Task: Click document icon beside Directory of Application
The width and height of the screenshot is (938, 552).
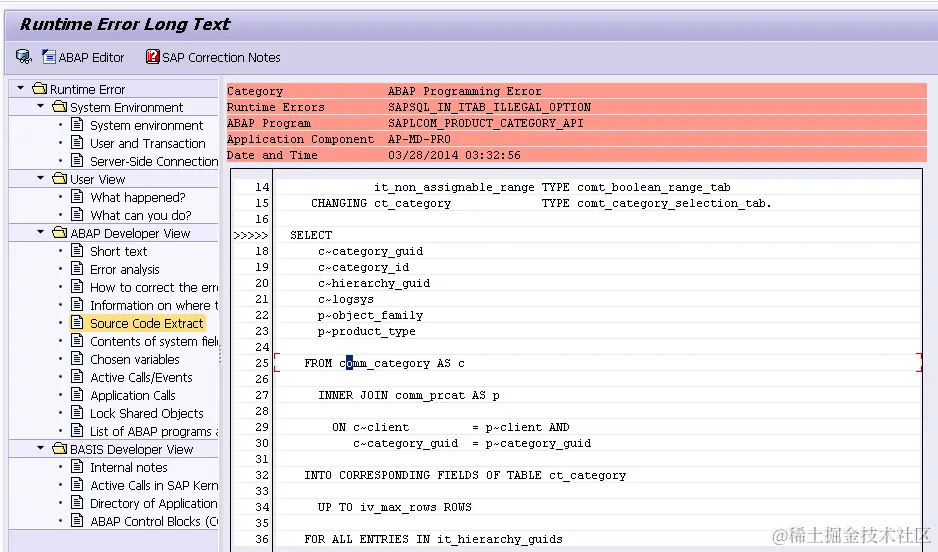Action: pyautogui.click(x=77, y=502)
